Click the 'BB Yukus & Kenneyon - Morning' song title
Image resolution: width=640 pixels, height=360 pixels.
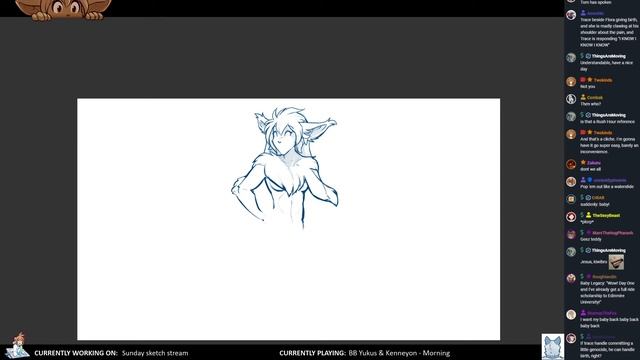[x=399, y=353]
